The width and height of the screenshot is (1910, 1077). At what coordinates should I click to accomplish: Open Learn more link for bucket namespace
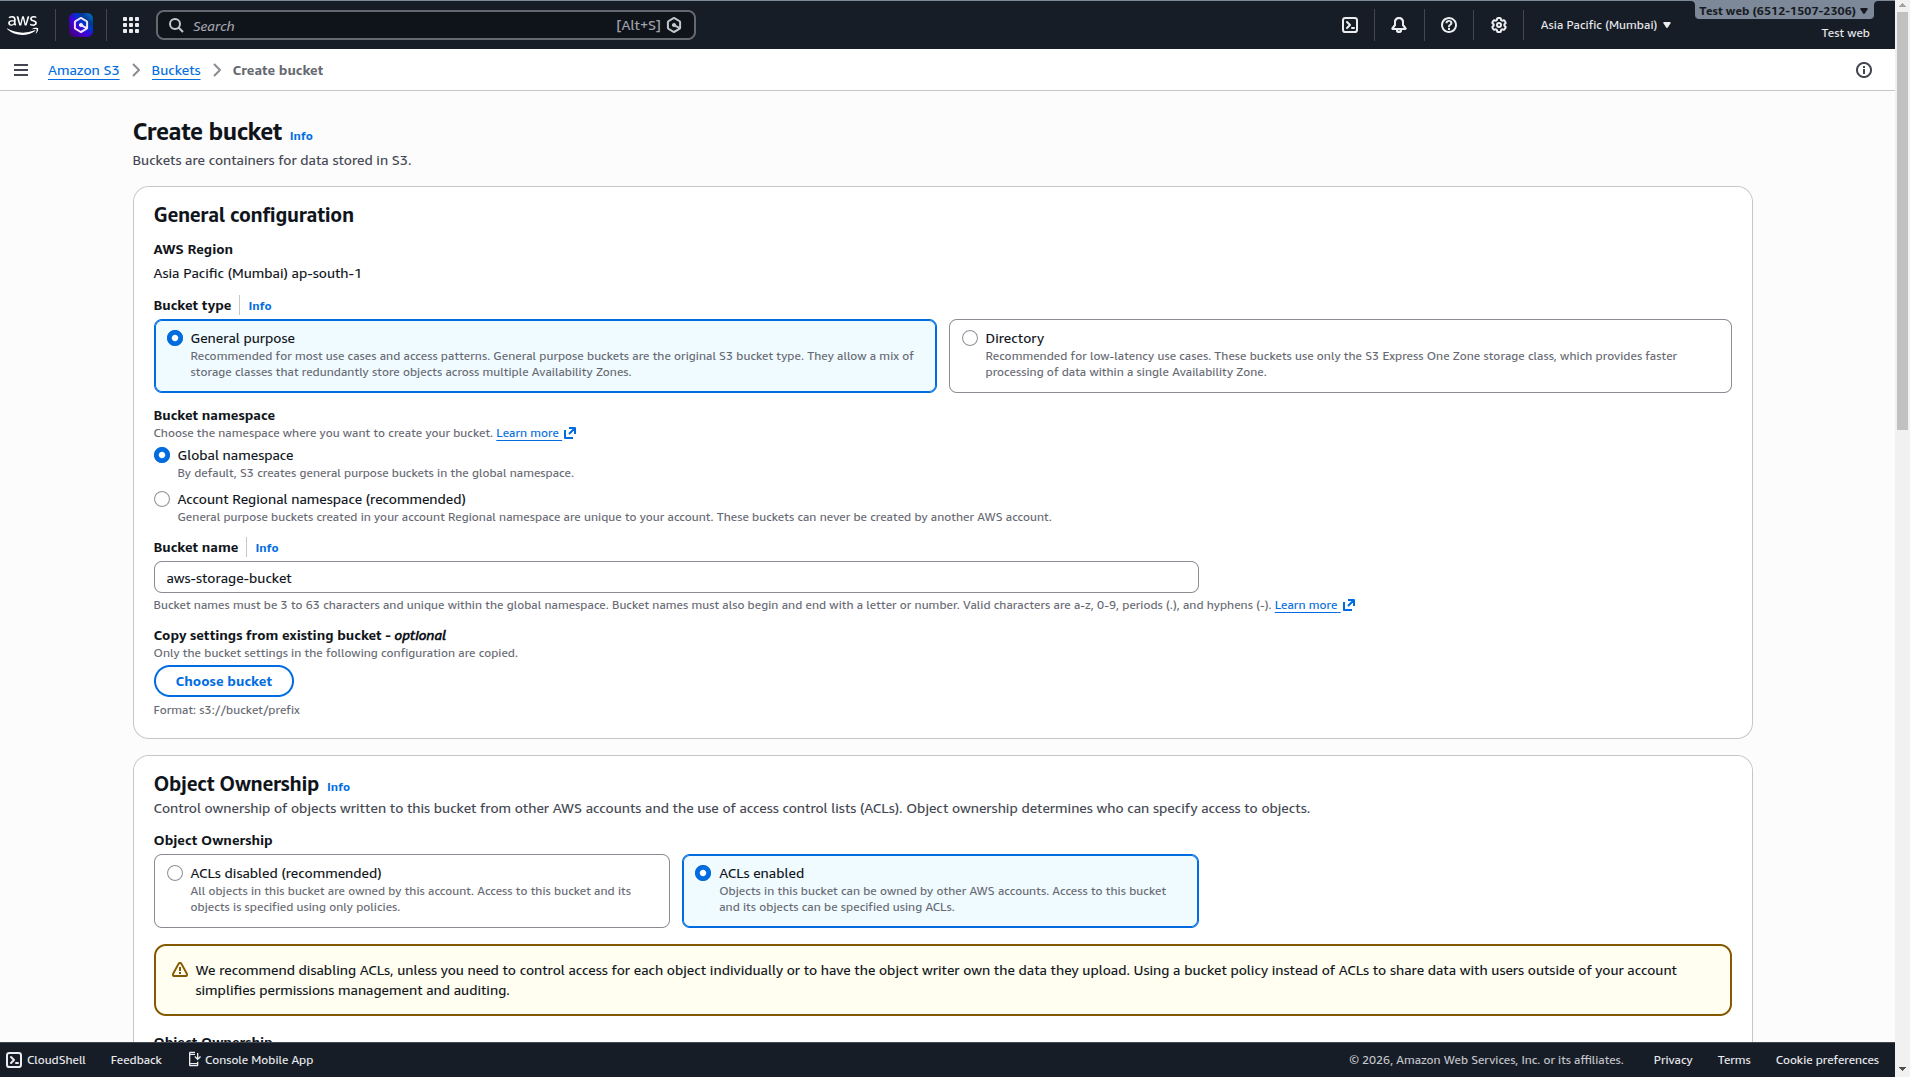tap(536, 433)
